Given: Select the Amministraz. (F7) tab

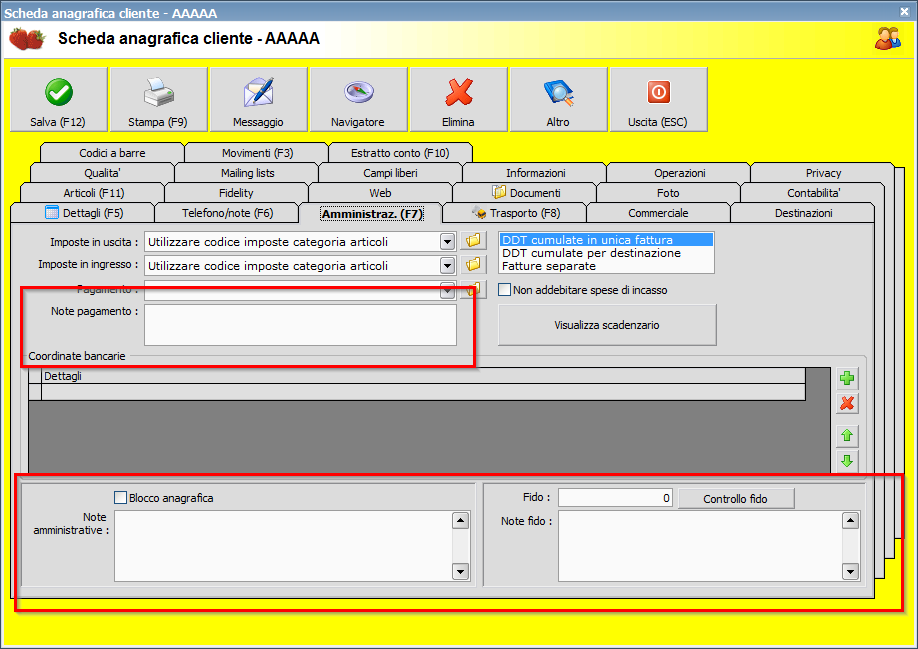Looking at the screenshot, I should tap(371, 214).
